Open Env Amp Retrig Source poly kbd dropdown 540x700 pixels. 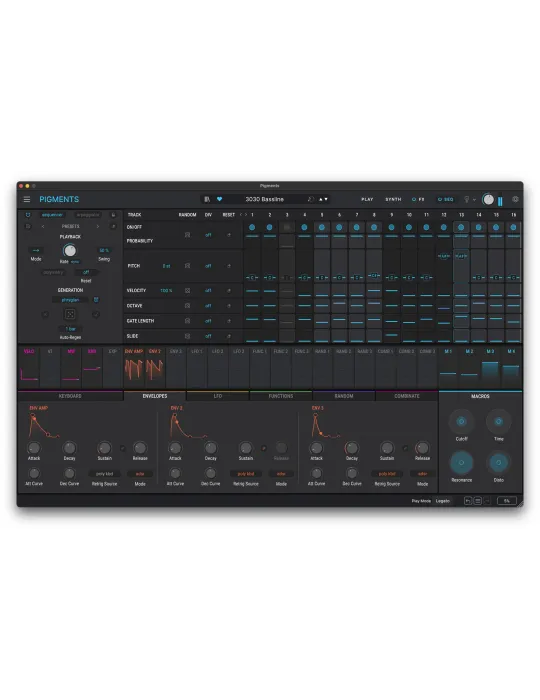[x=104, y=474]
